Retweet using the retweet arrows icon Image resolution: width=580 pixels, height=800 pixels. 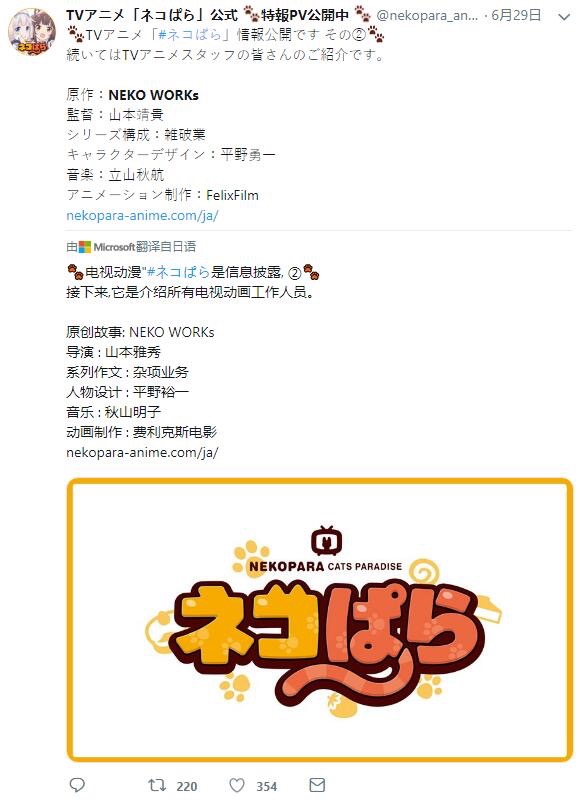[x=157, y=785]
